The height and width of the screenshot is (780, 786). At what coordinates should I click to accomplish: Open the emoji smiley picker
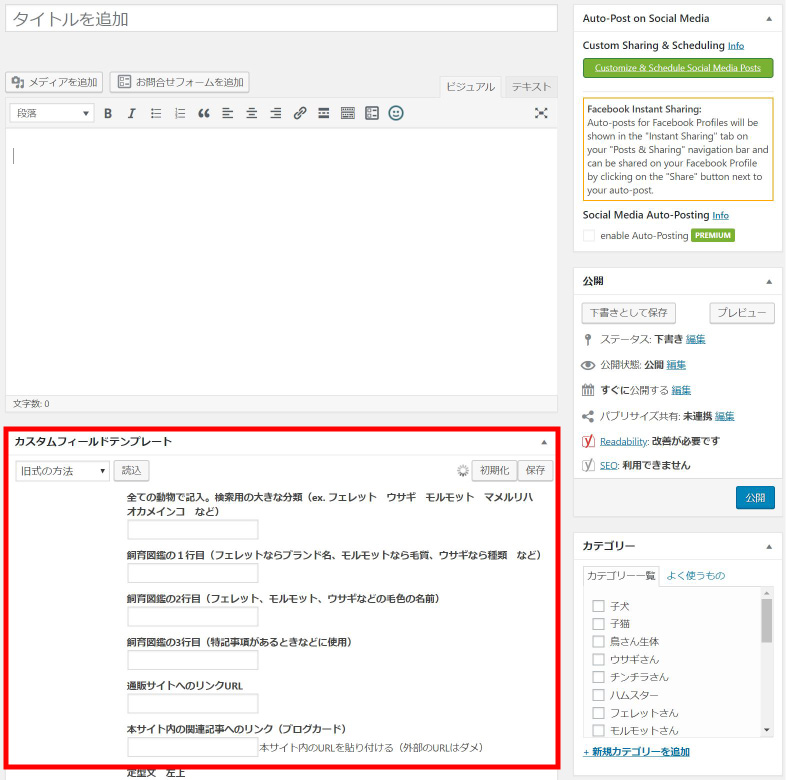coord(396,113)
